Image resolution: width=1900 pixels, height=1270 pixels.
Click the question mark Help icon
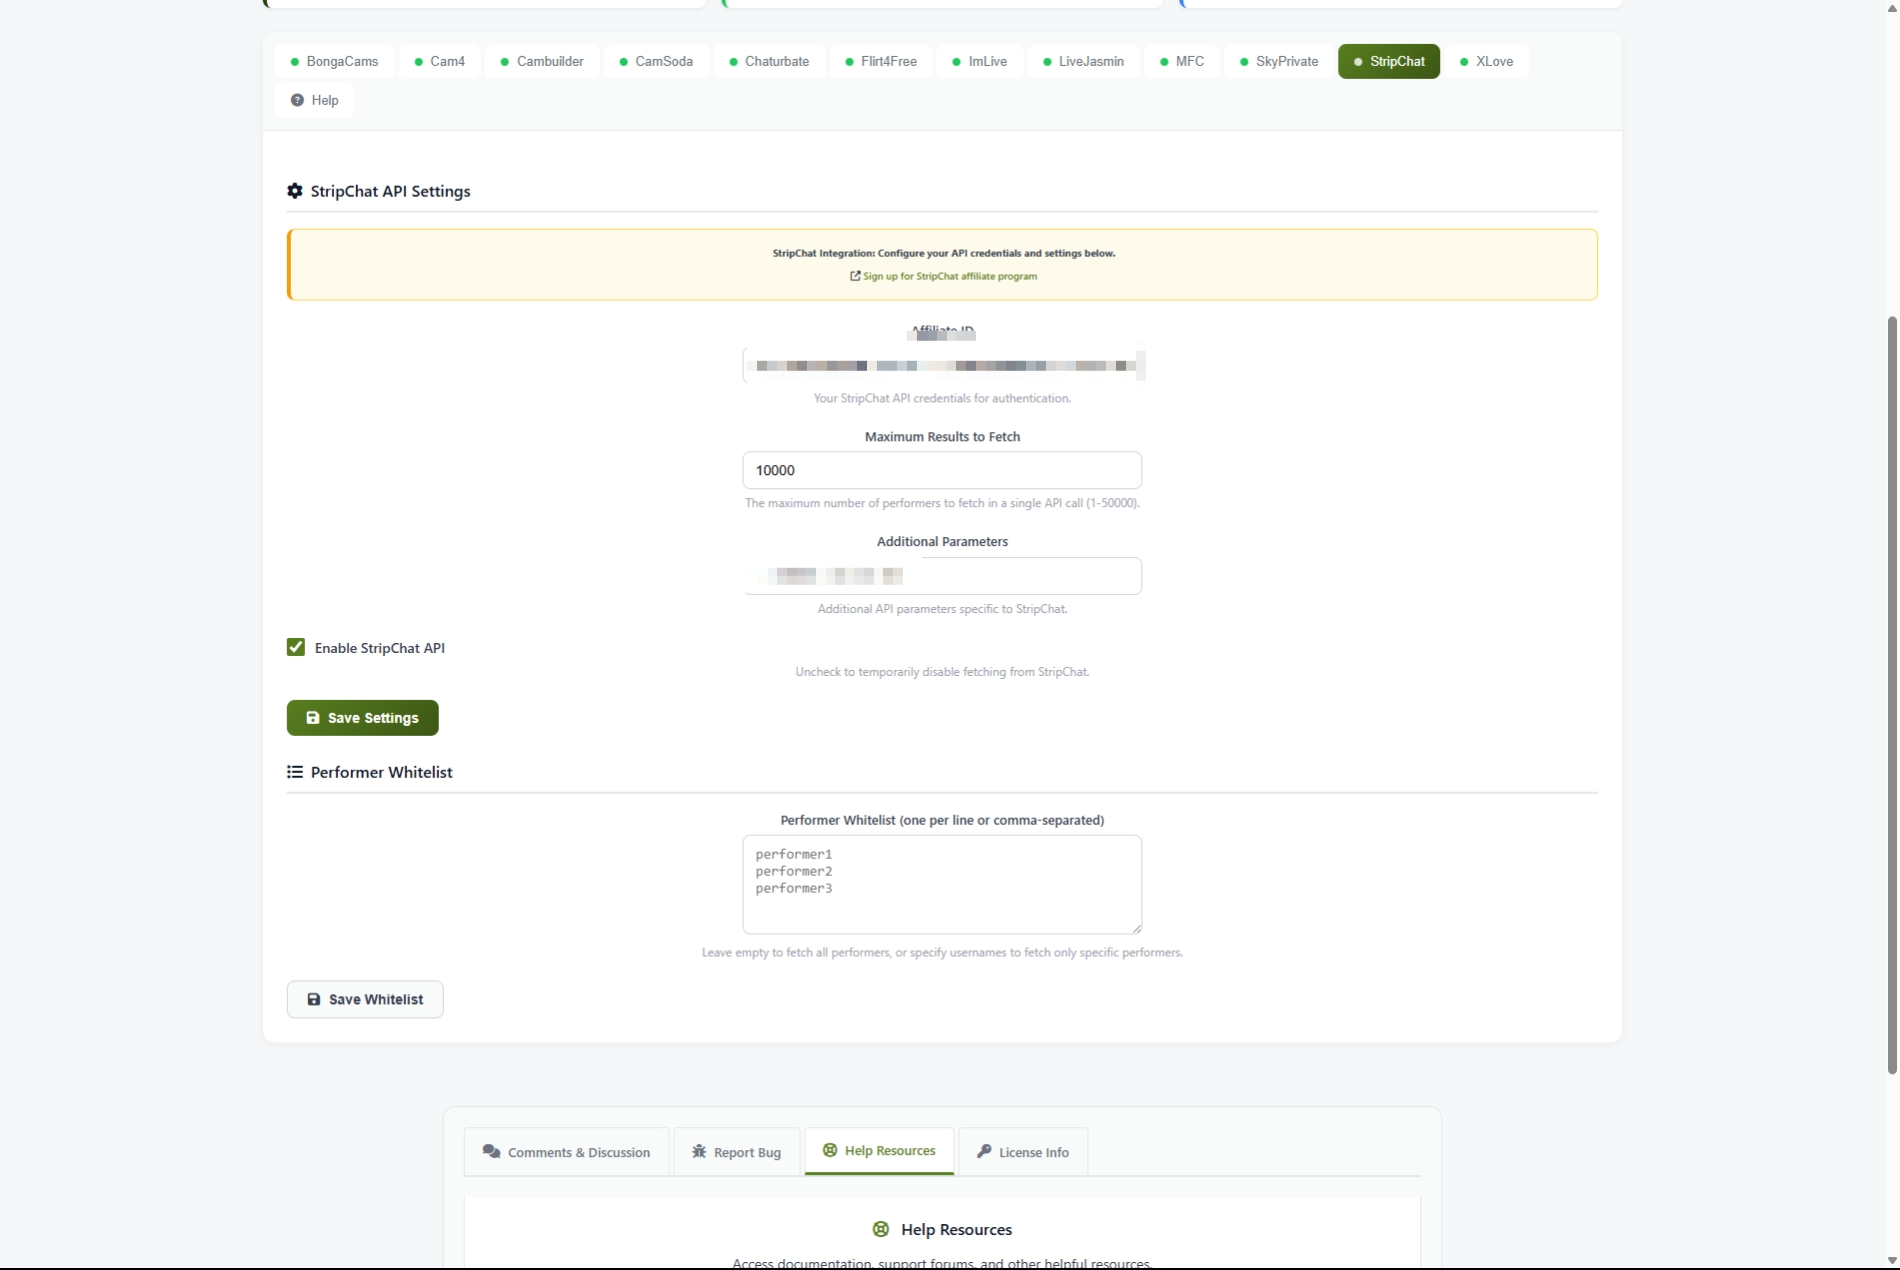(297, 100)
